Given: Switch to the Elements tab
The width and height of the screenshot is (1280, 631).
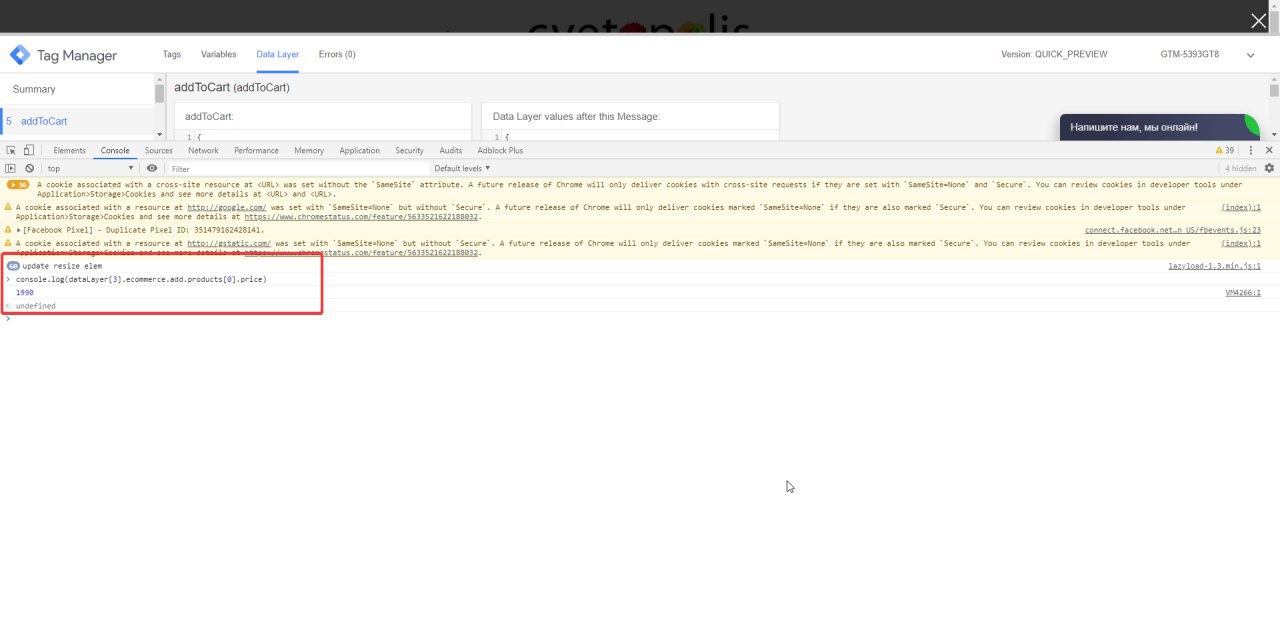Looking at the screenshot, I should [69, 150].
